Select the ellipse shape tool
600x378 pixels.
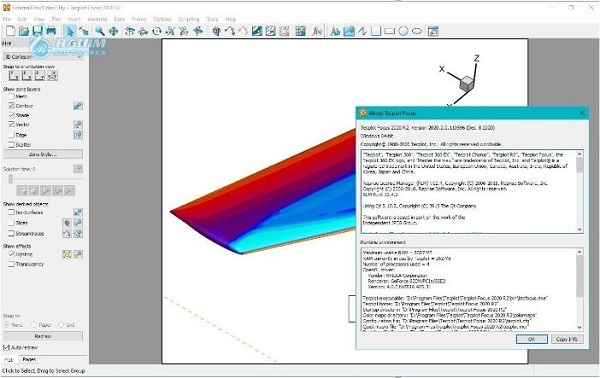click(417, 31)
